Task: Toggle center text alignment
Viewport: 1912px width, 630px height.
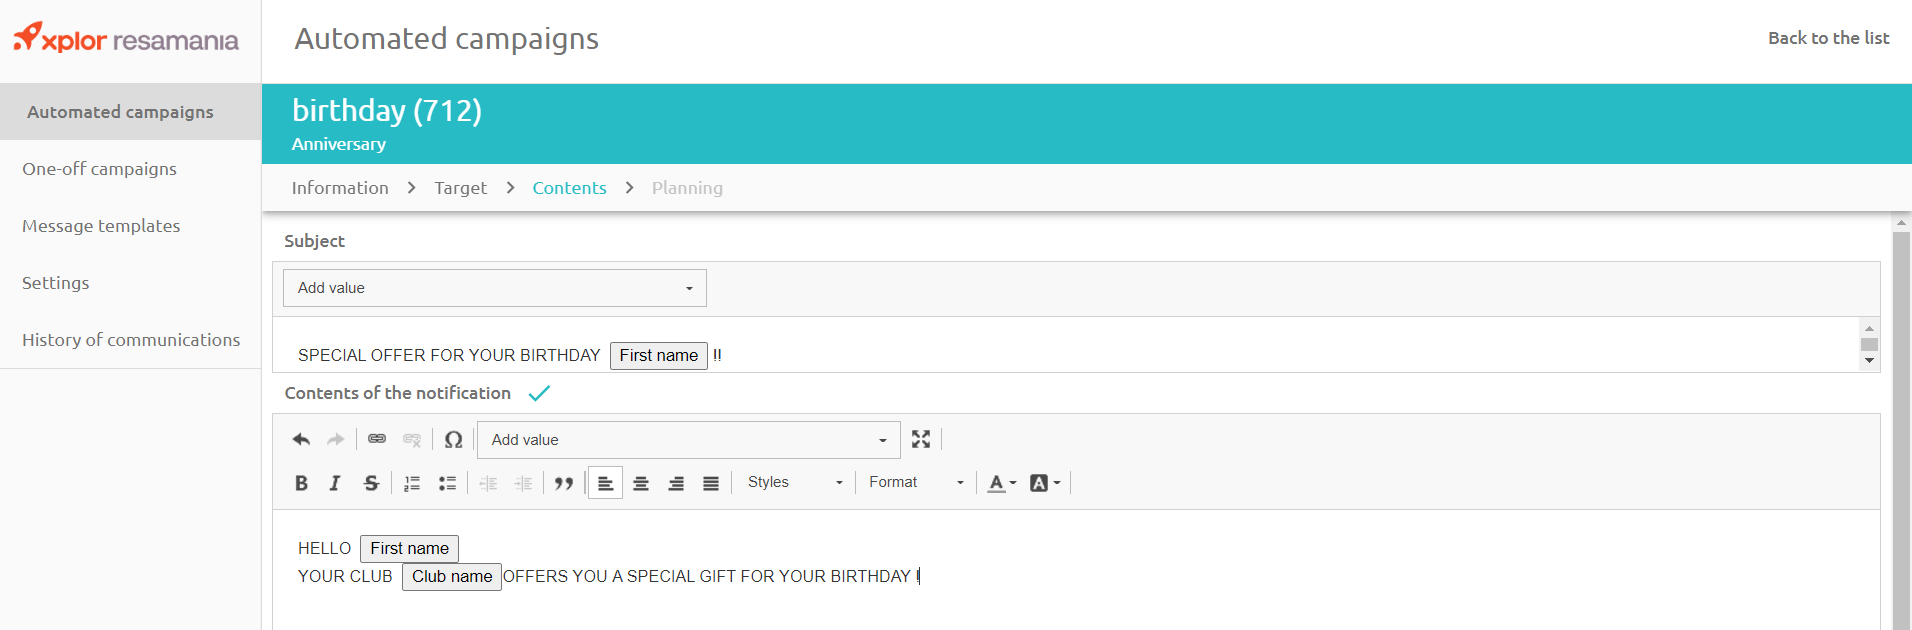Action: [x=641, y=483]
